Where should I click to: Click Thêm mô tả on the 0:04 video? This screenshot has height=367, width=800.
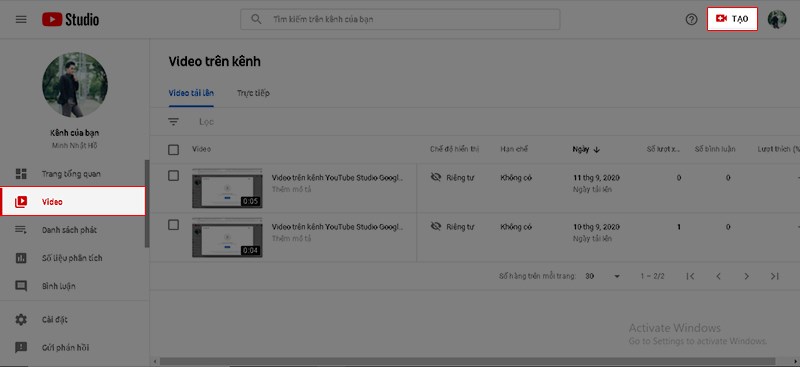tap(291, 238)
